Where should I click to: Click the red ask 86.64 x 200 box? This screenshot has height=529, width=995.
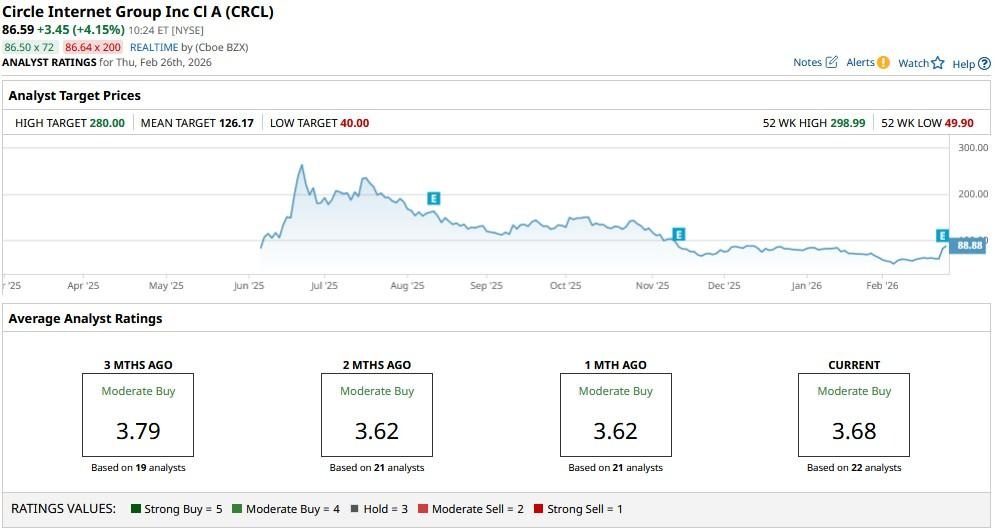pyautogui.click(x=93, y=47)
